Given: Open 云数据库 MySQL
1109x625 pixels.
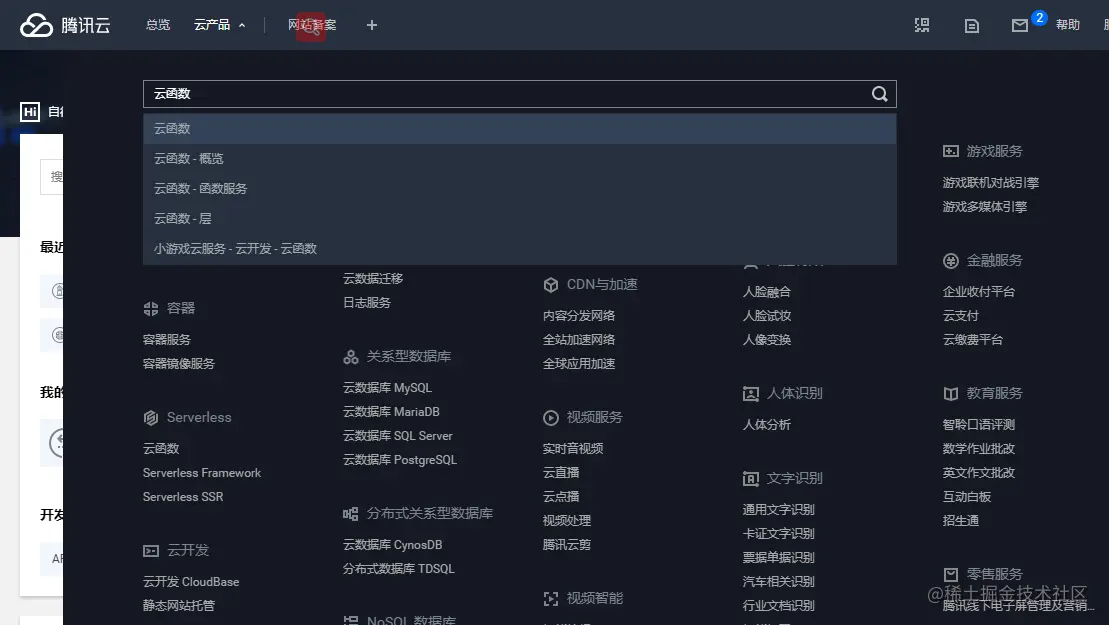Looking at the screenshot, I should [387, 387].
